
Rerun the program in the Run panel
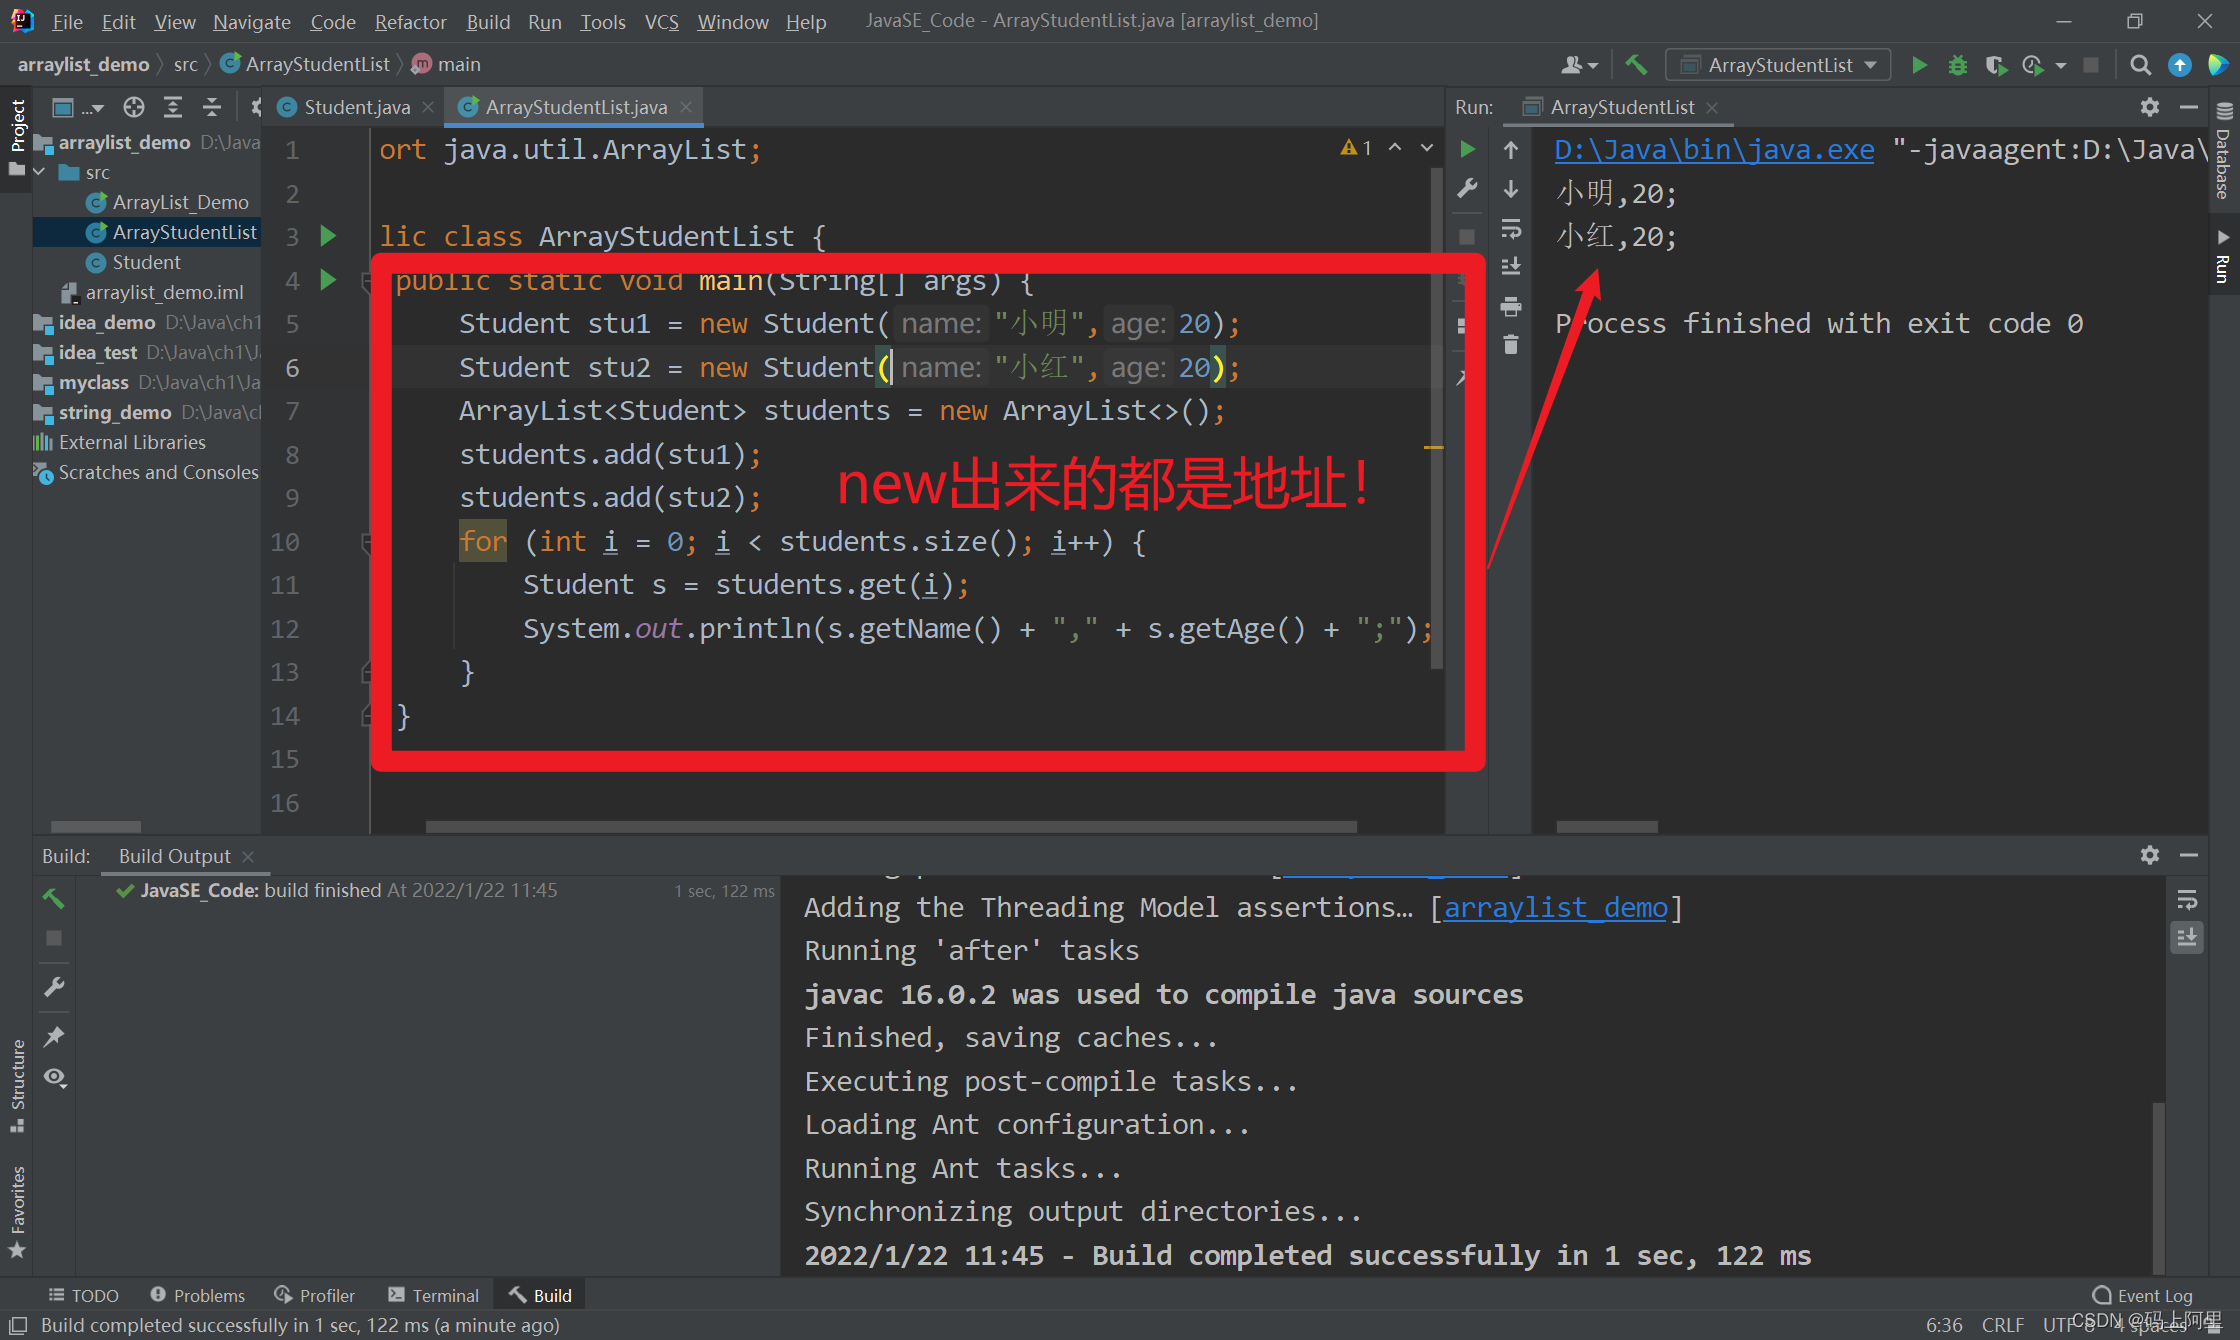coord(1468,149)
